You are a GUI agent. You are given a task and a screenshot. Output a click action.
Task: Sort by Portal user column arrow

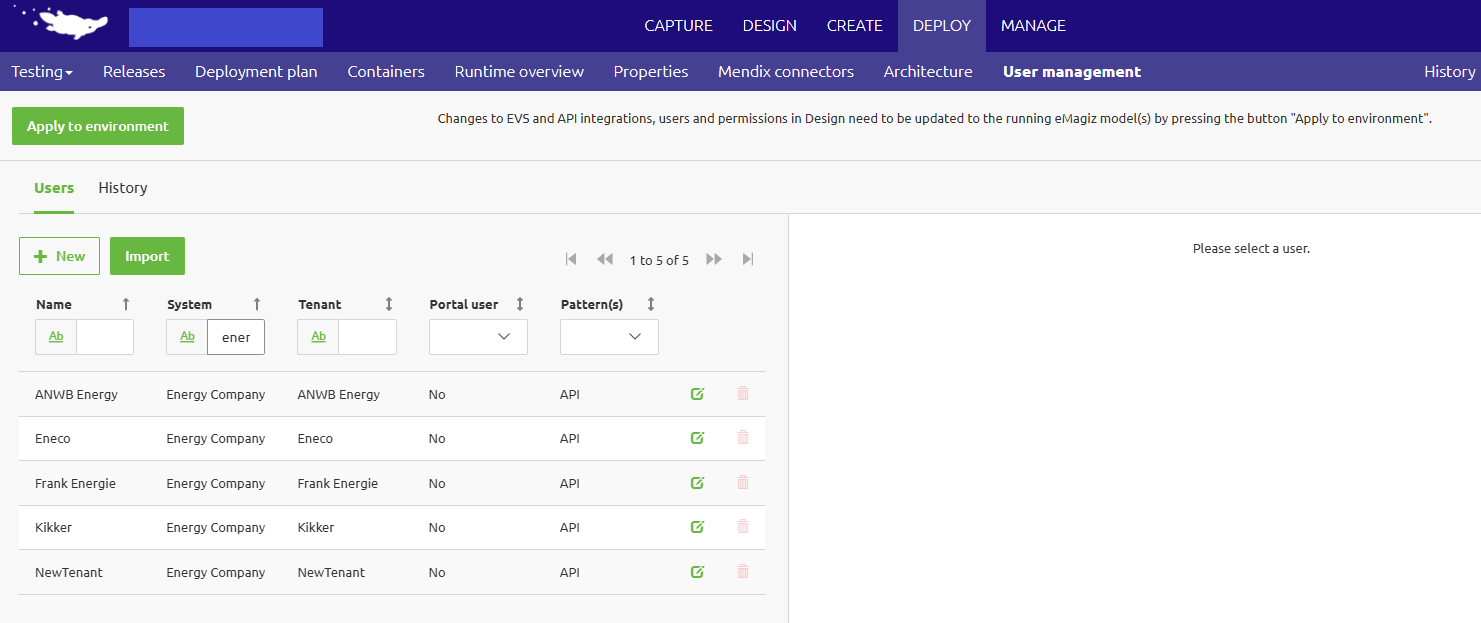tap(520, 304)
